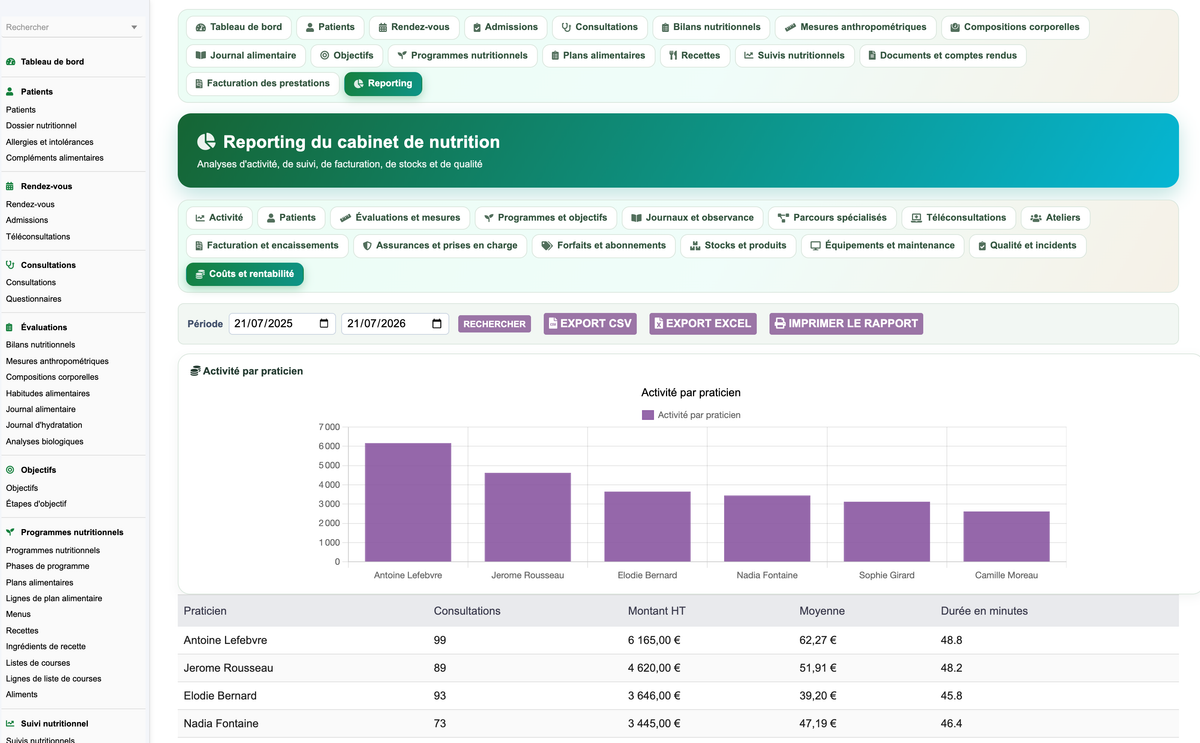Open Étapes d'objectif sidebar link
The image size is (1200, 743).
tap(36, 504)
